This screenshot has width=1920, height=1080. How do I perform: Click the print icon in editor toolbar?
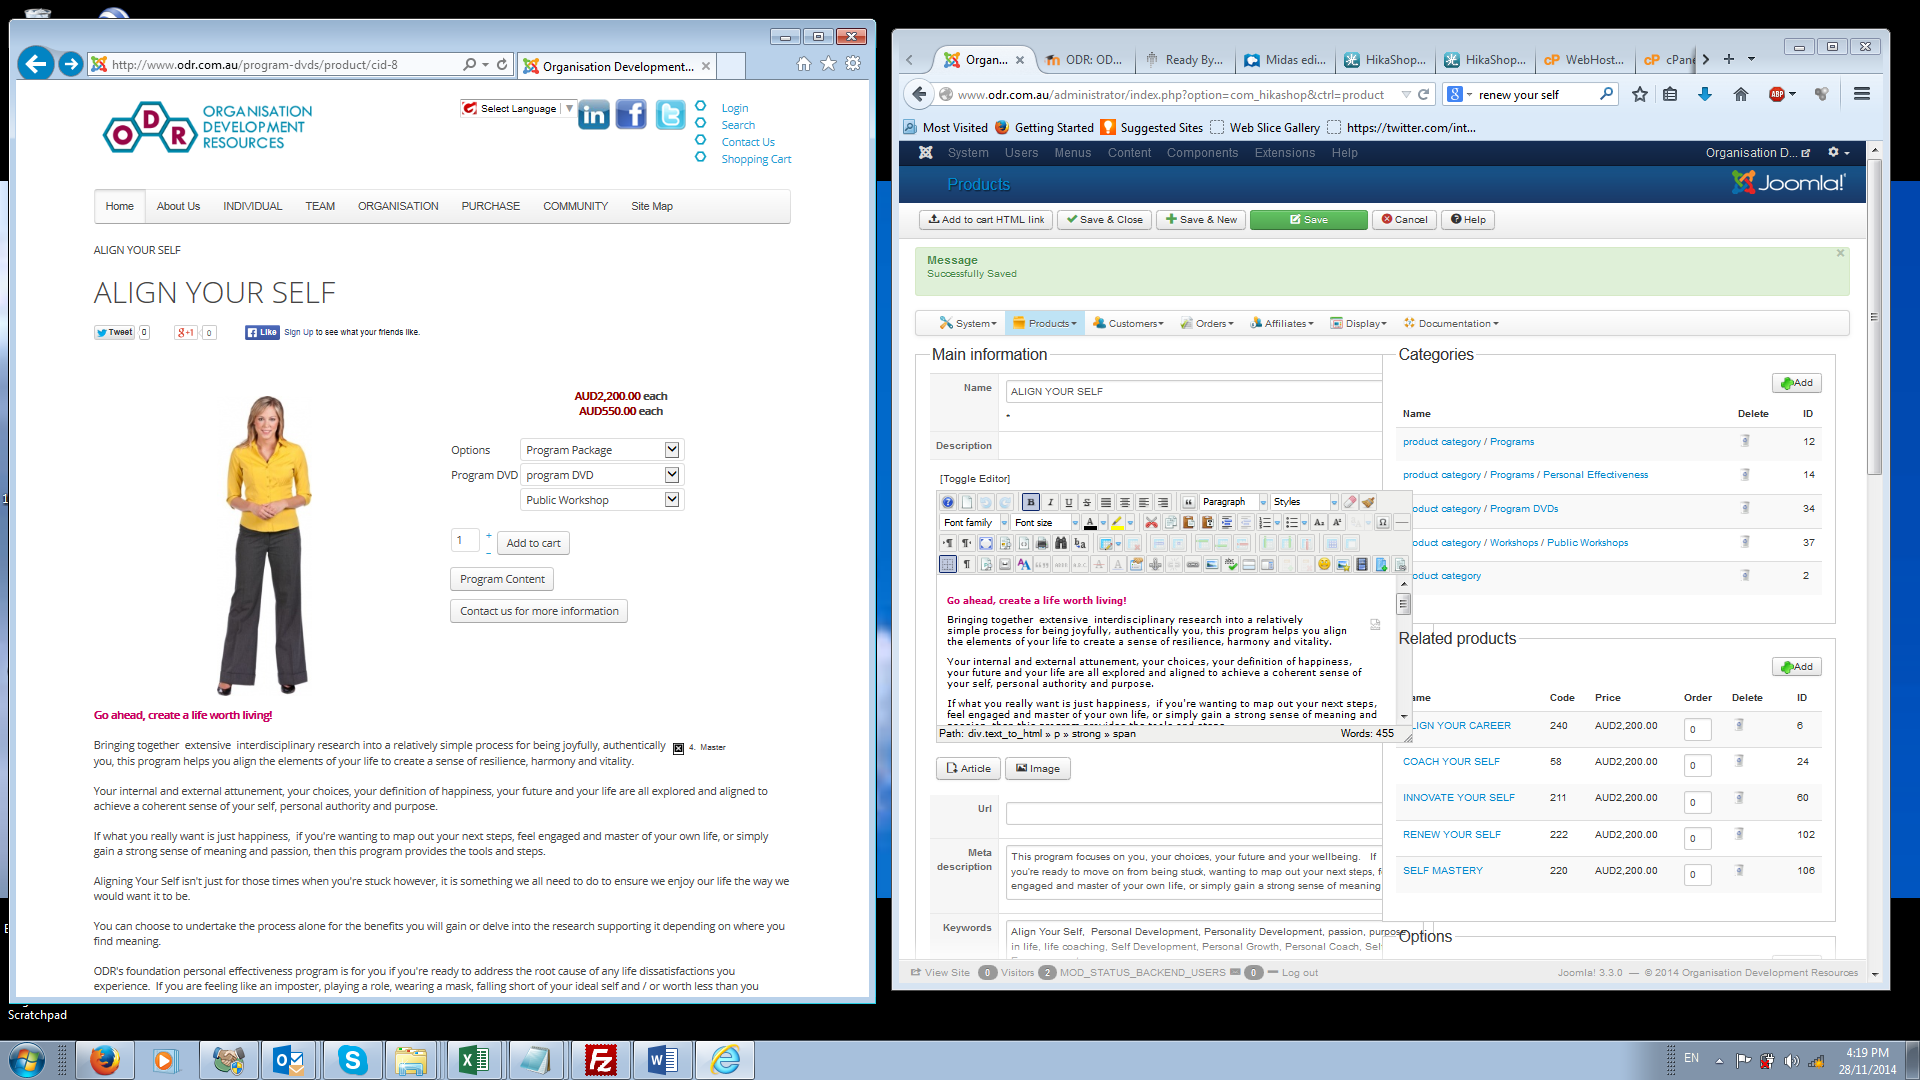coord(1042,543)
